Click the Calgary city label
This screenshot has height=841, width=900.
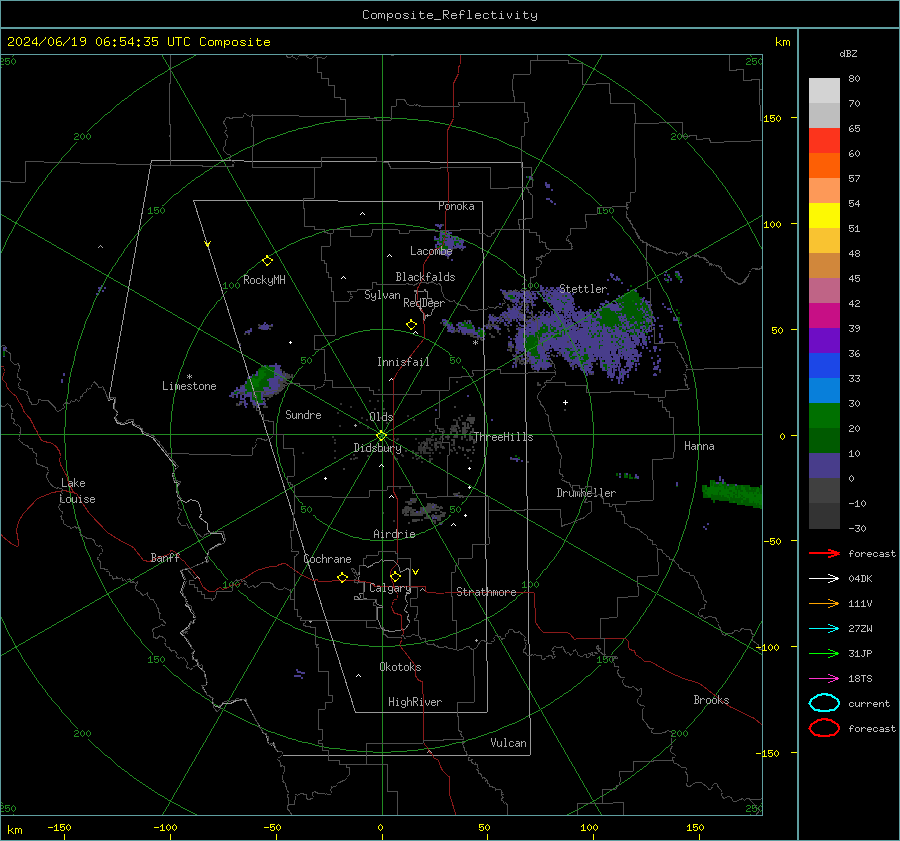point(390,588)
